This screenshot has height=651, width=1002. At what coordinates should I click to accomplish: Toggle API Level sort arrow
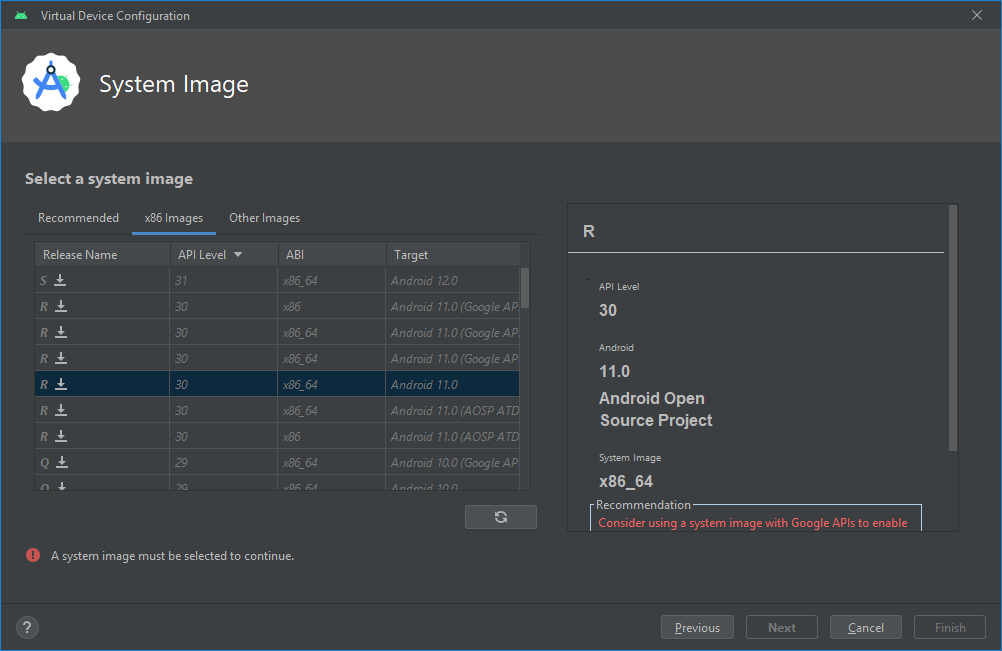point(238,254)
